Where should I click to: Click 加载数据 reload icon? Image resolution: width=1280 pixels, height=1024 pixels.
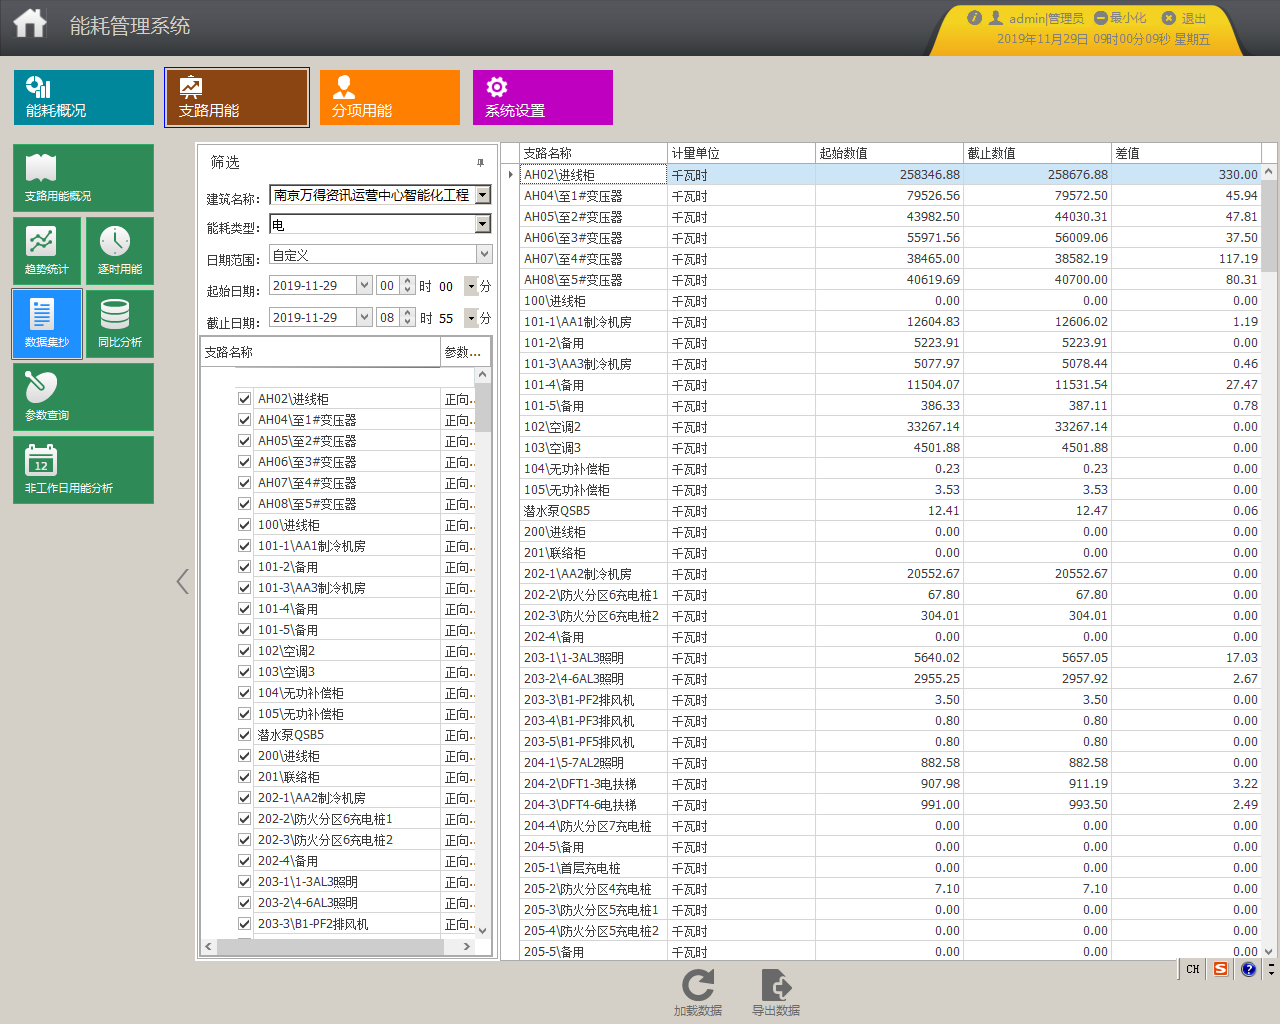point(698,985)
